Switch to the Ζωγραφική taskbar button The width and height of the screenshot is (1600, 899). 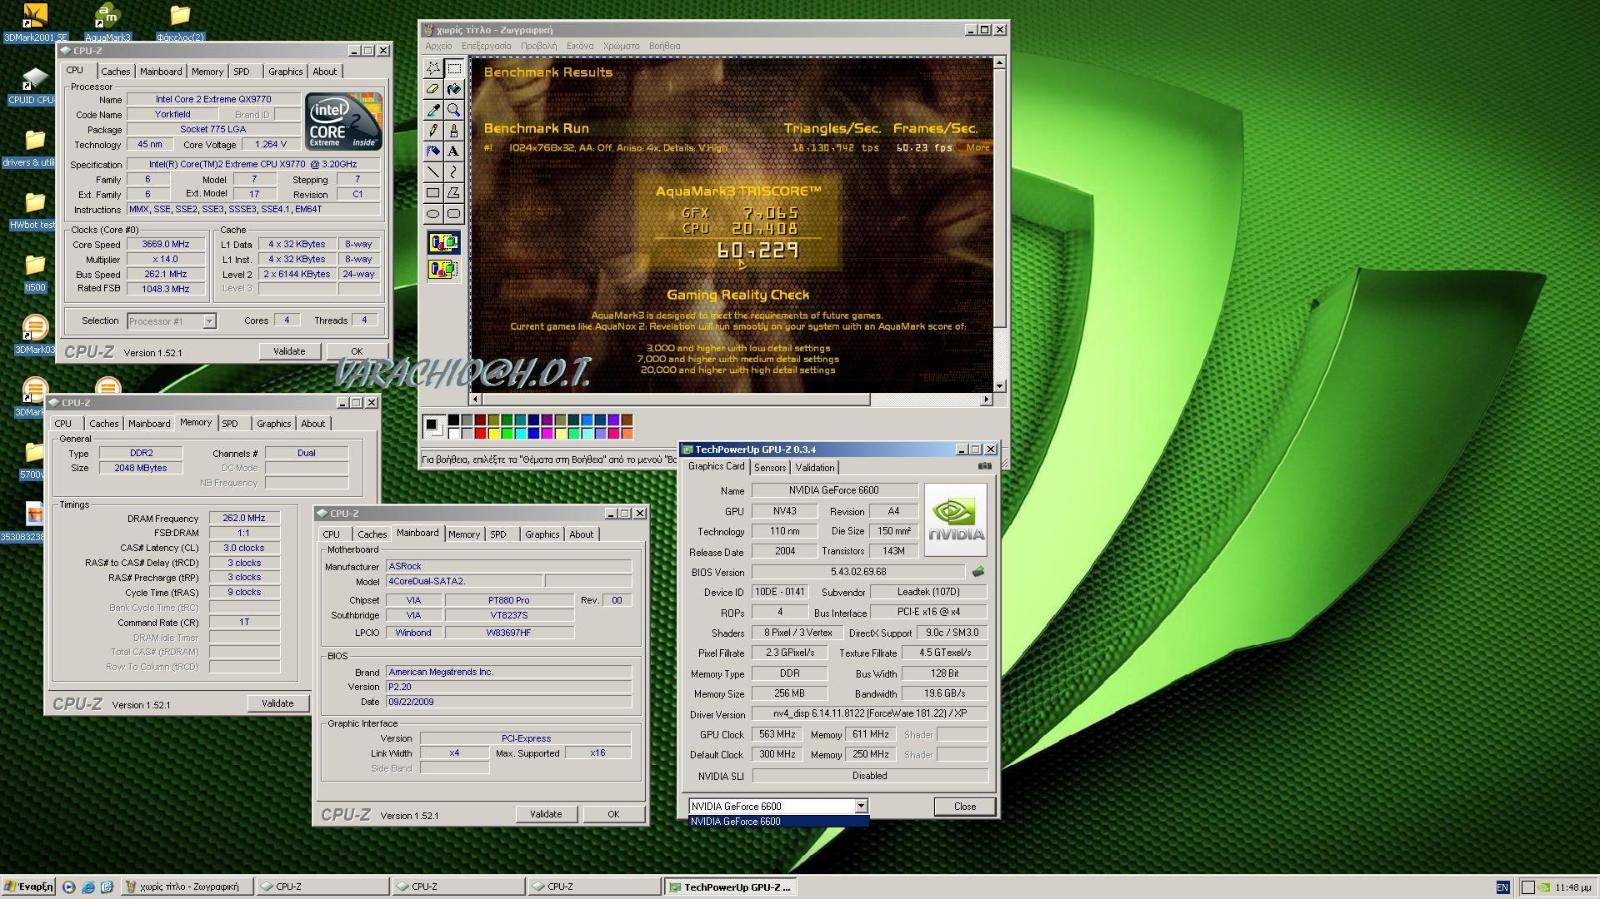(x=187, y=887)
